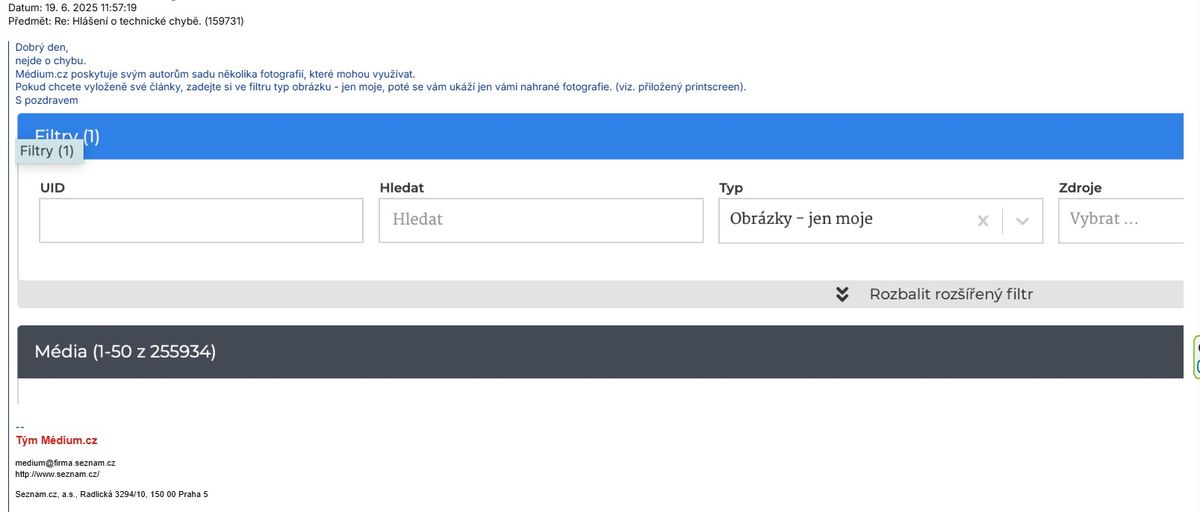Click the double-chevron expand filter icon

842,294
